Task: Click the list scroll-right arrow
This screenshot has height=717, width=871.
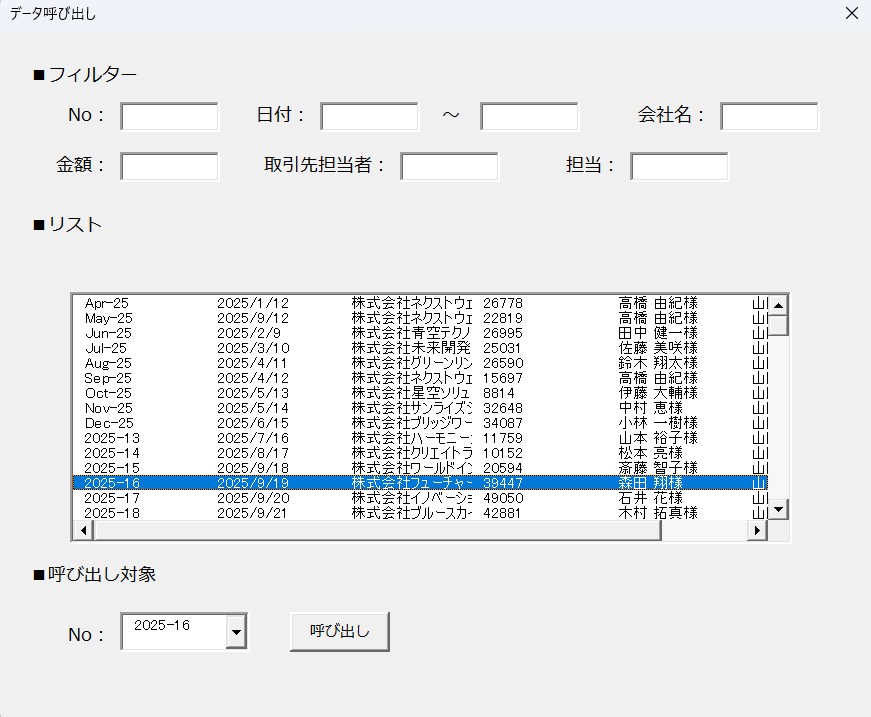Action: click(x=757, y=530)
